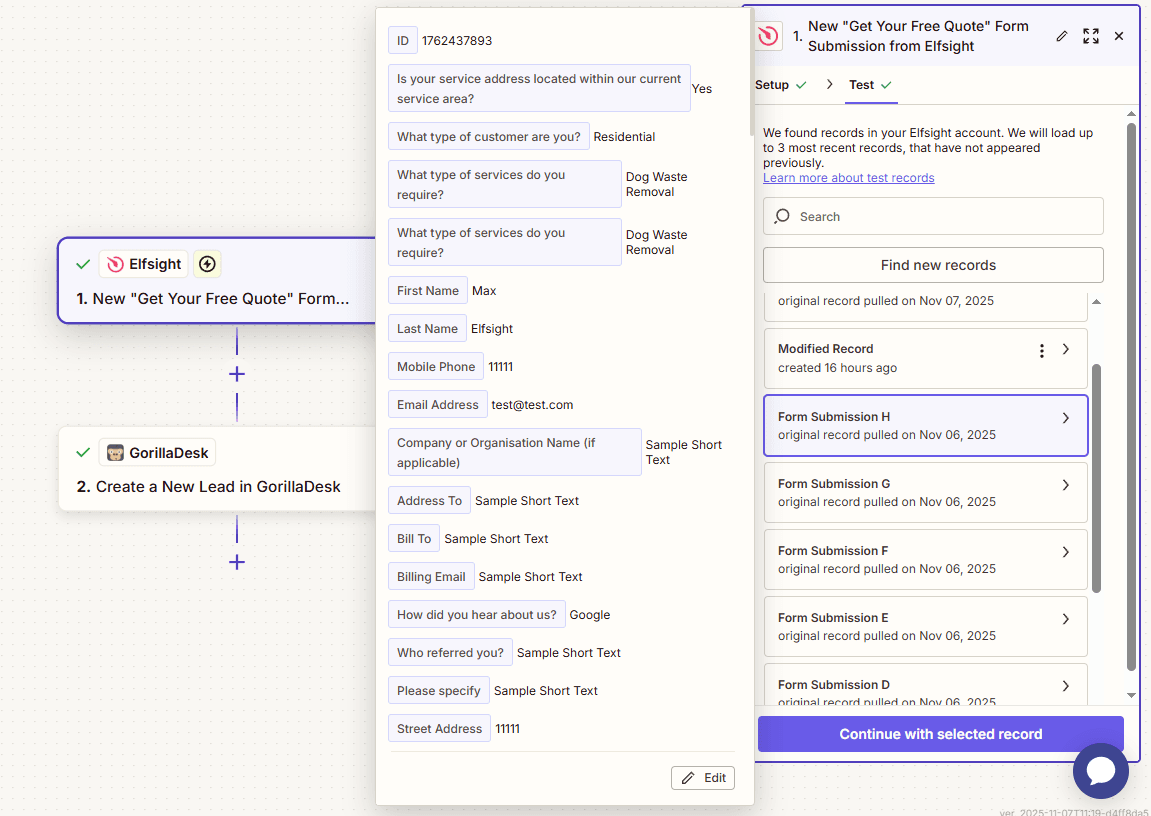Click the test@test.com value
The image size is (1151, 816).
(x=532, y=405)
